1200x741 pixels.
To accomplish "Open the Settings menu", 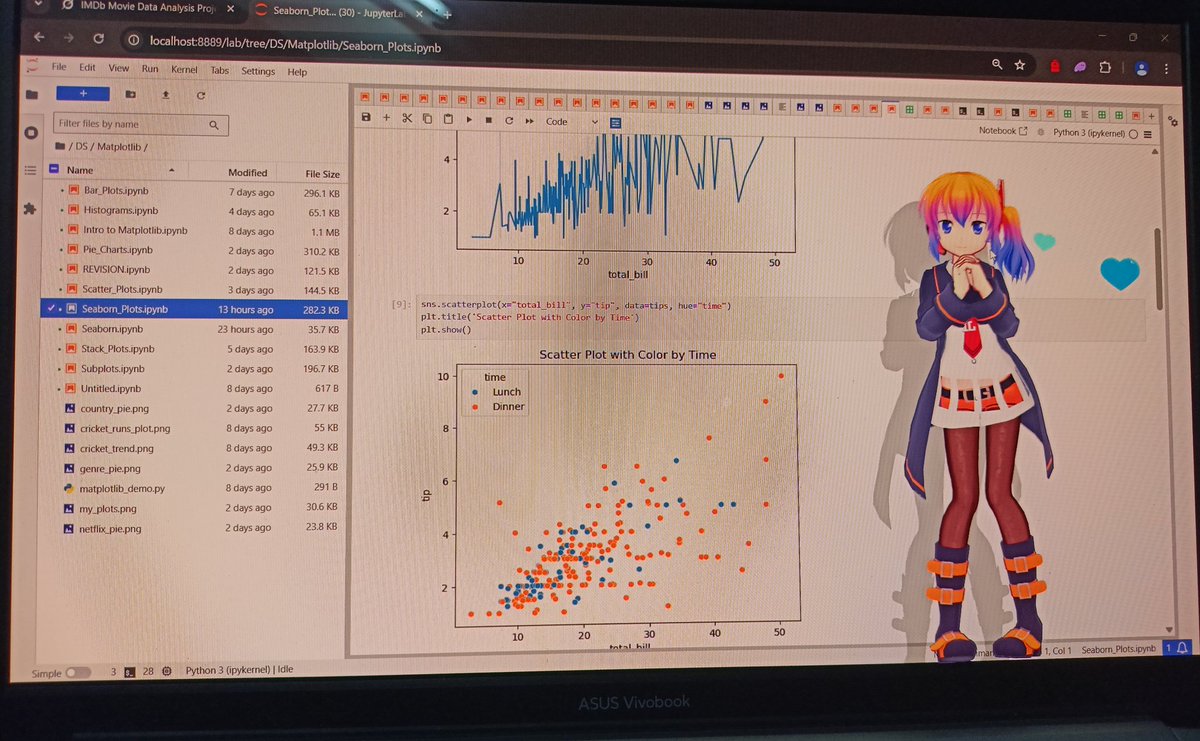I will pos(258,71).
